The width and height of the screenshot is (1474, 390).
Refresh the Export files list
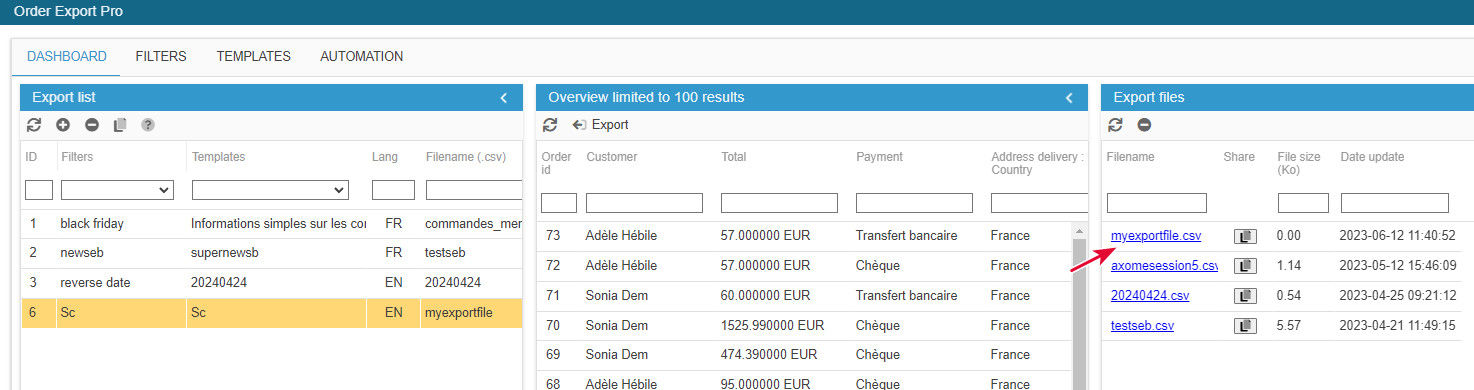[1116, 125]
